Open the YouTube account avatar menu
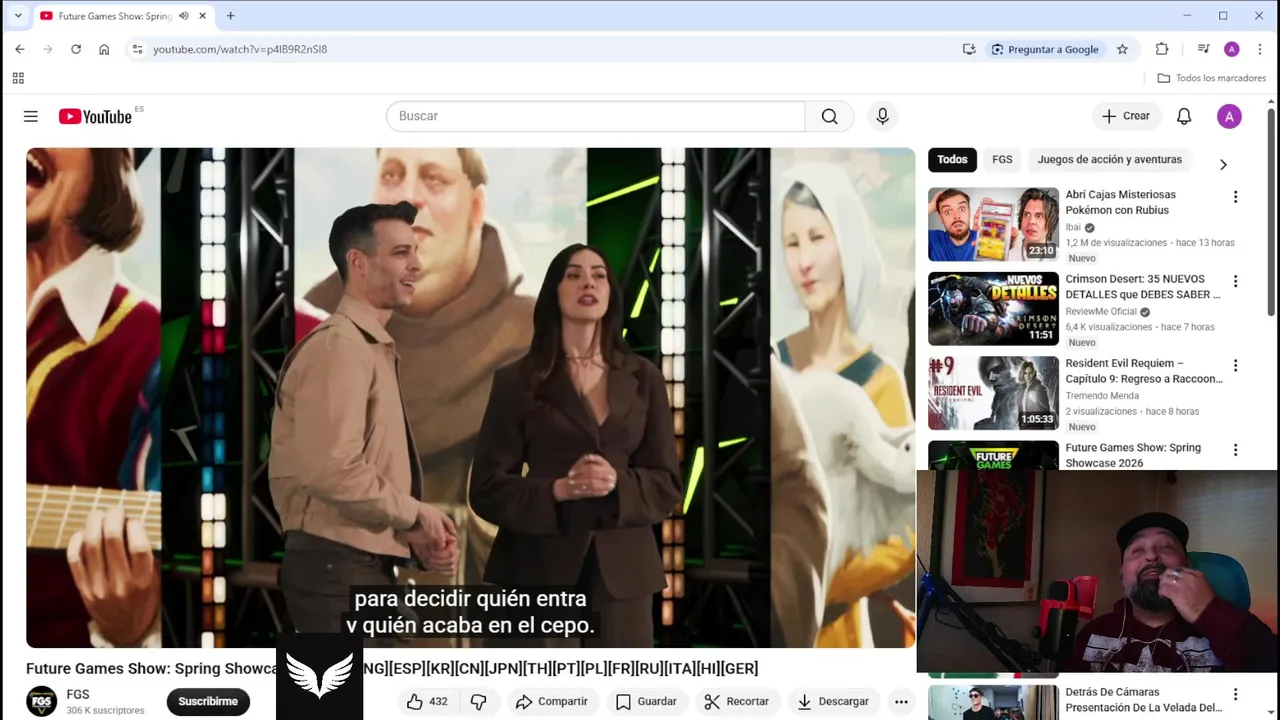The width and height of the screenshot is (1280, 720). point(1229,116)
